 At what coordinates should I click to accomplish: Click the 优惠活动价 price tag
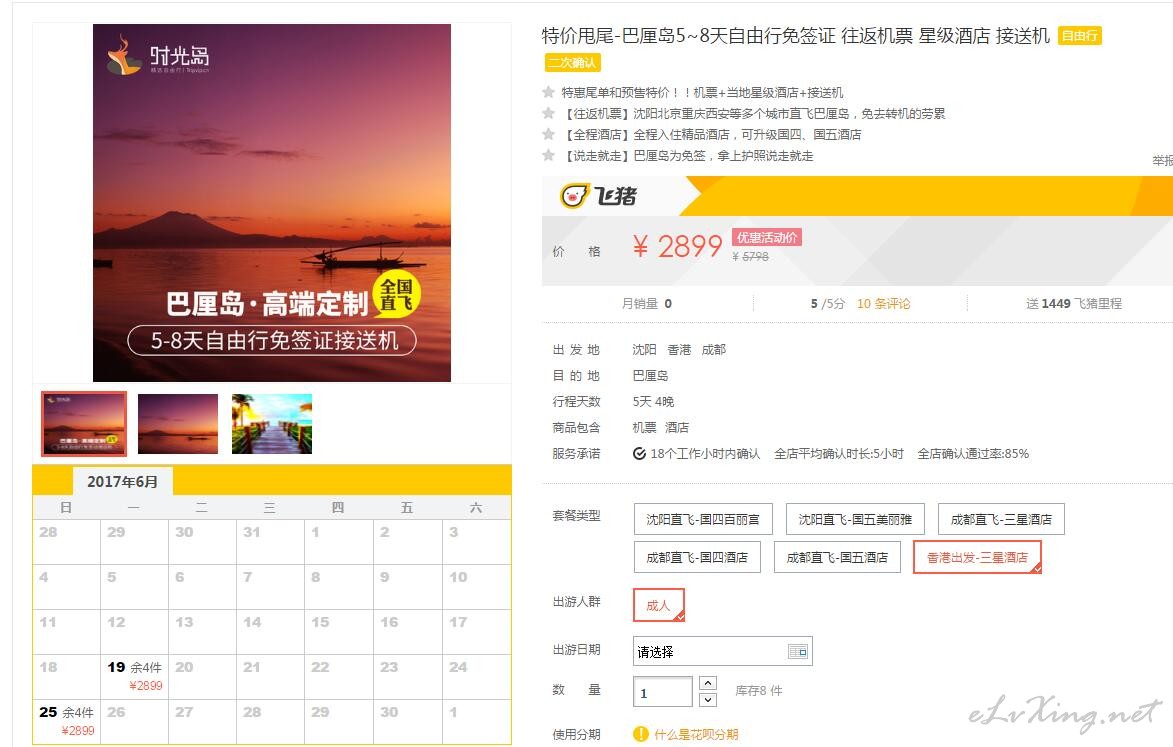(x=767, y=237)
